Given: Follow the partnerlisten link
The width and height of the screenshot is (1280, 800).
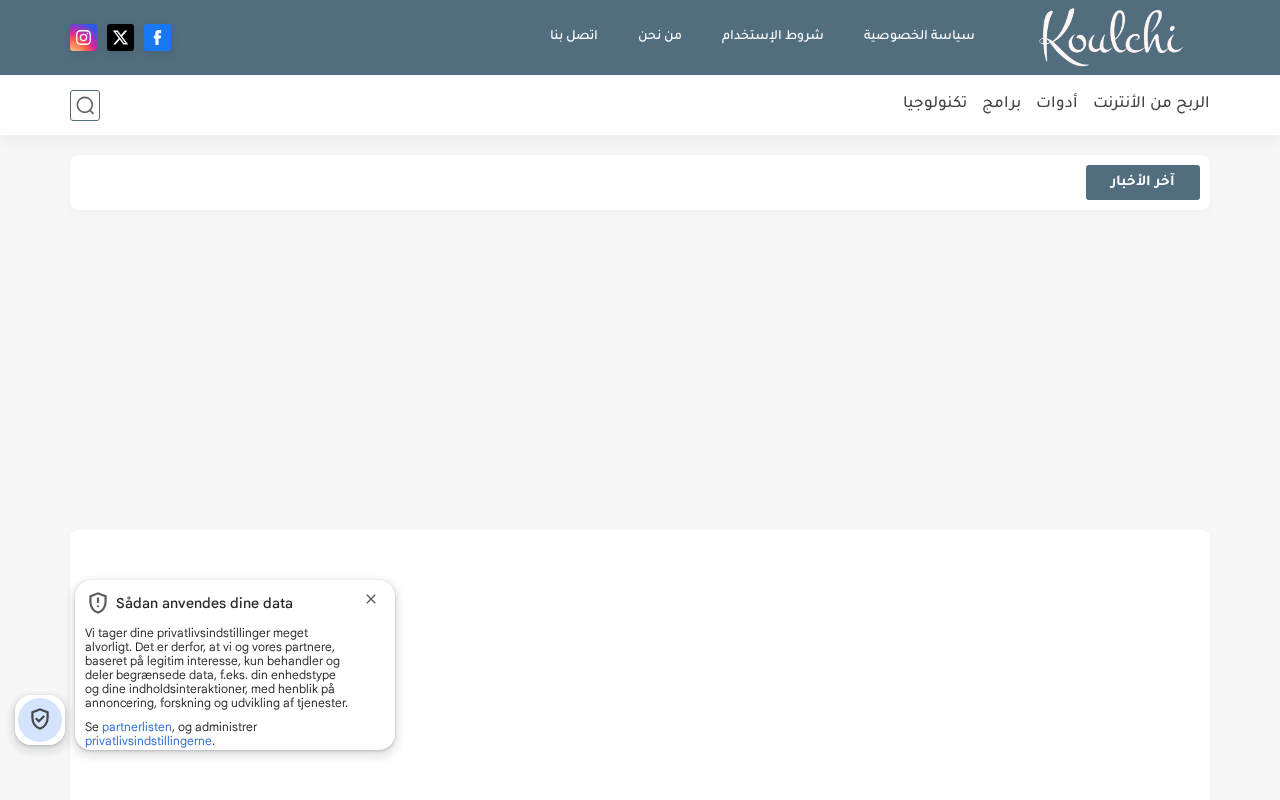Looking at the screenshot, I should point(137,727).
